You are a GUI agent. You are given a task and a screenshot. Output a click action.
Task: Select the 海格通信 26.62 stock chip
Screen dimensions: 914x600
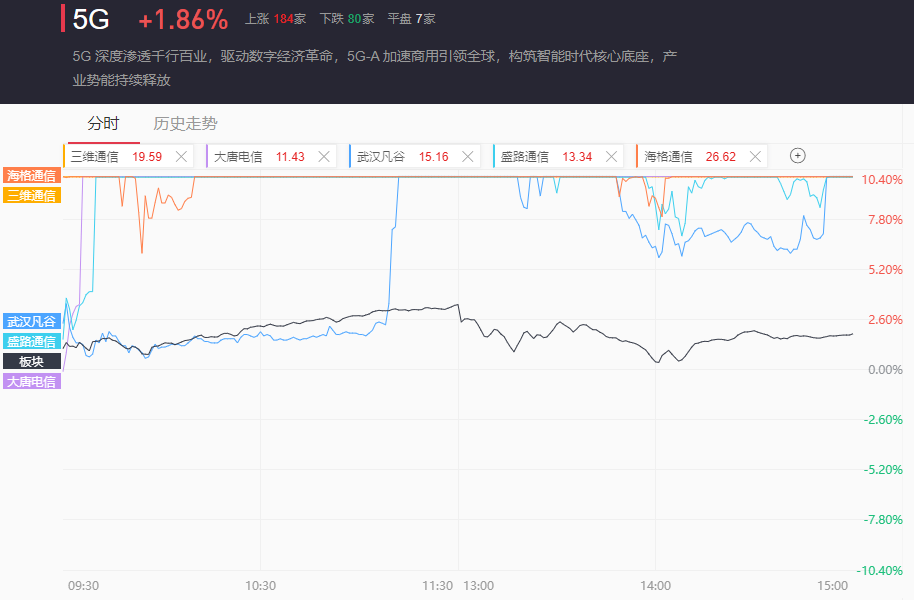[690, 156]
